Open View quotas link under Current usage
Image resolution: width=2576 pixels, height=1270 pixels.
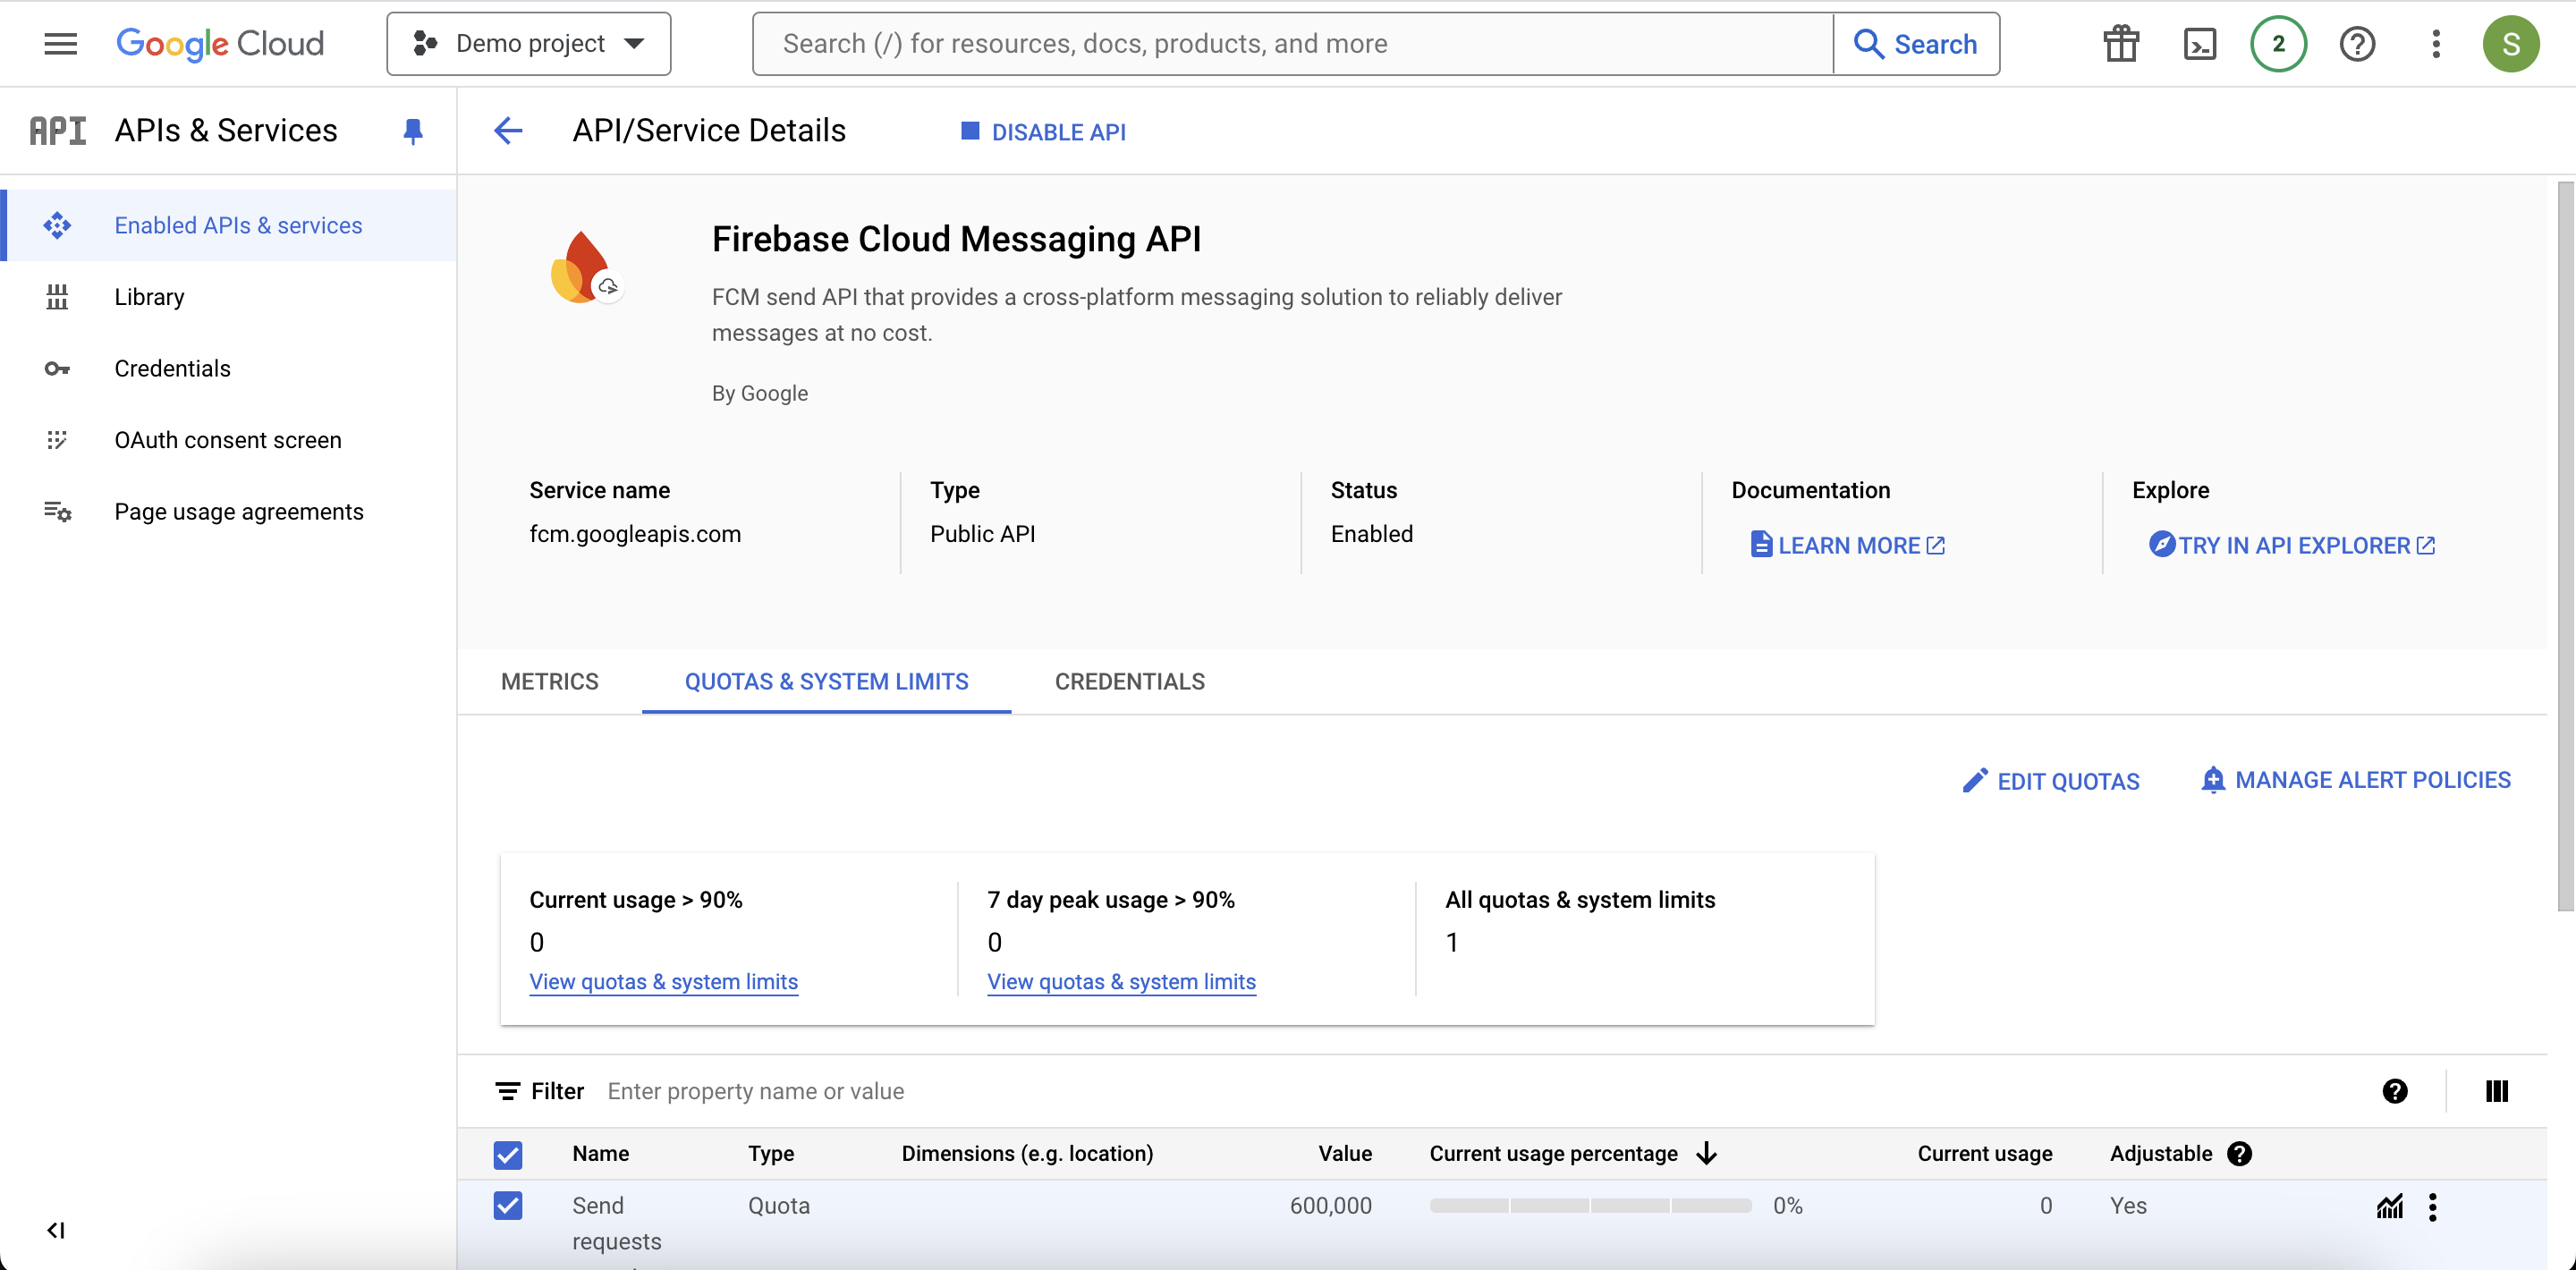663,982
